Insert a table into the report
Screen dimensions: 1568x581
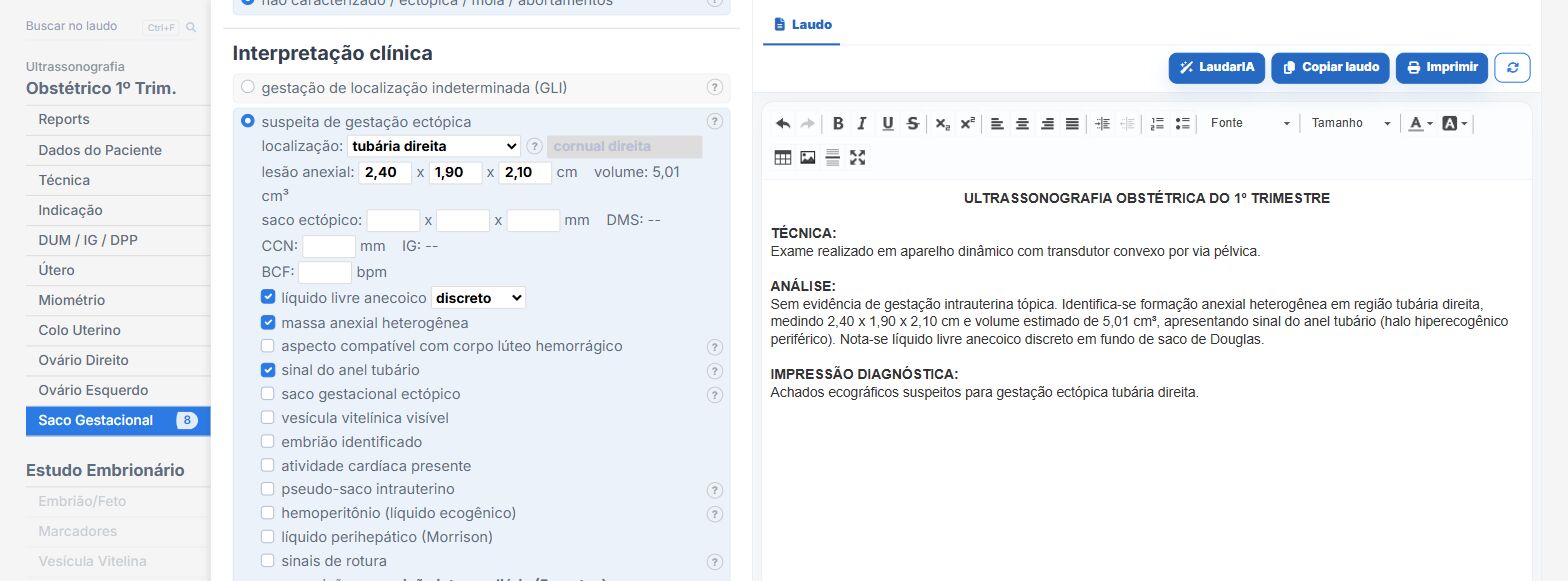coord(783,157)
